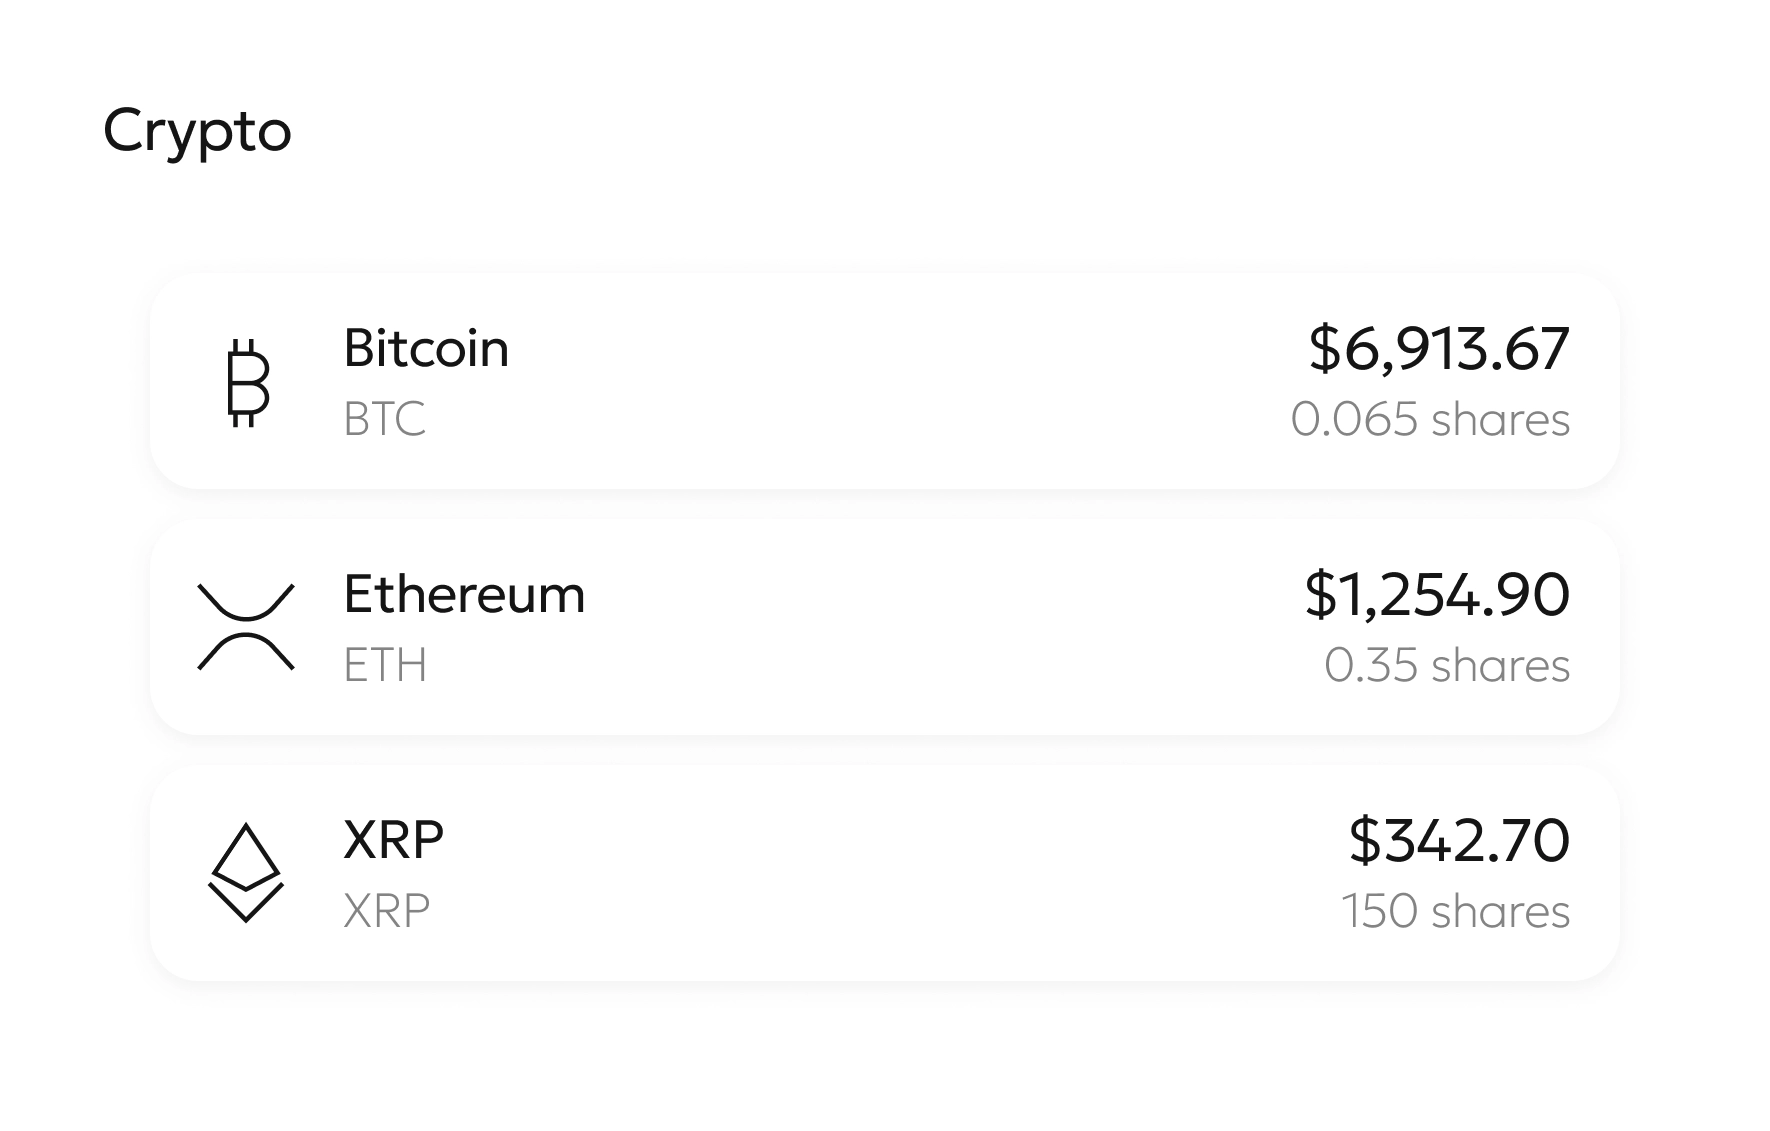Click the 0.35 shares text

pyautogui.click(x=1447, y=666)
